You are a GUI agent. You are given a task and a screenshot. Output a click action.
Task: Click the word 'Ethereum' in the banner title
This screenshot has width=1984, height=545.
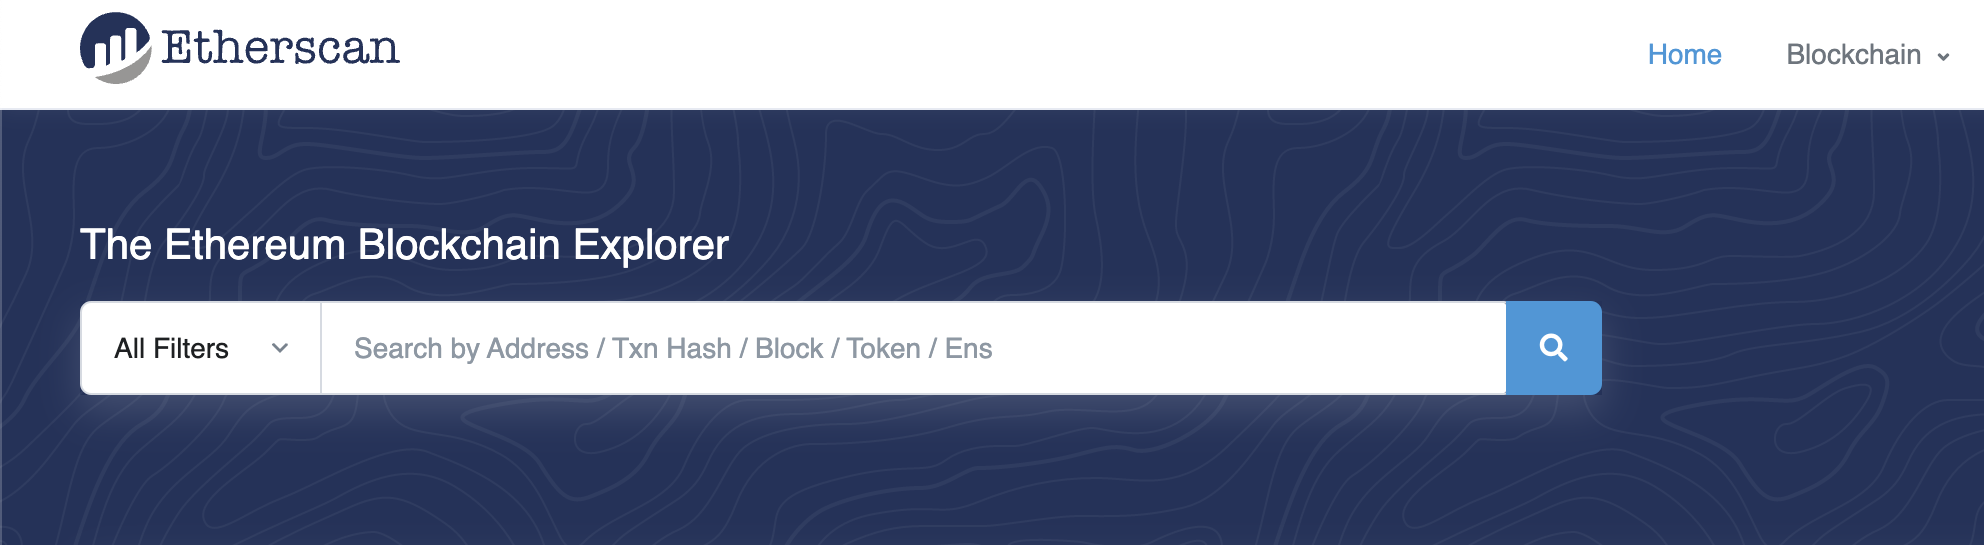(255, 245)
